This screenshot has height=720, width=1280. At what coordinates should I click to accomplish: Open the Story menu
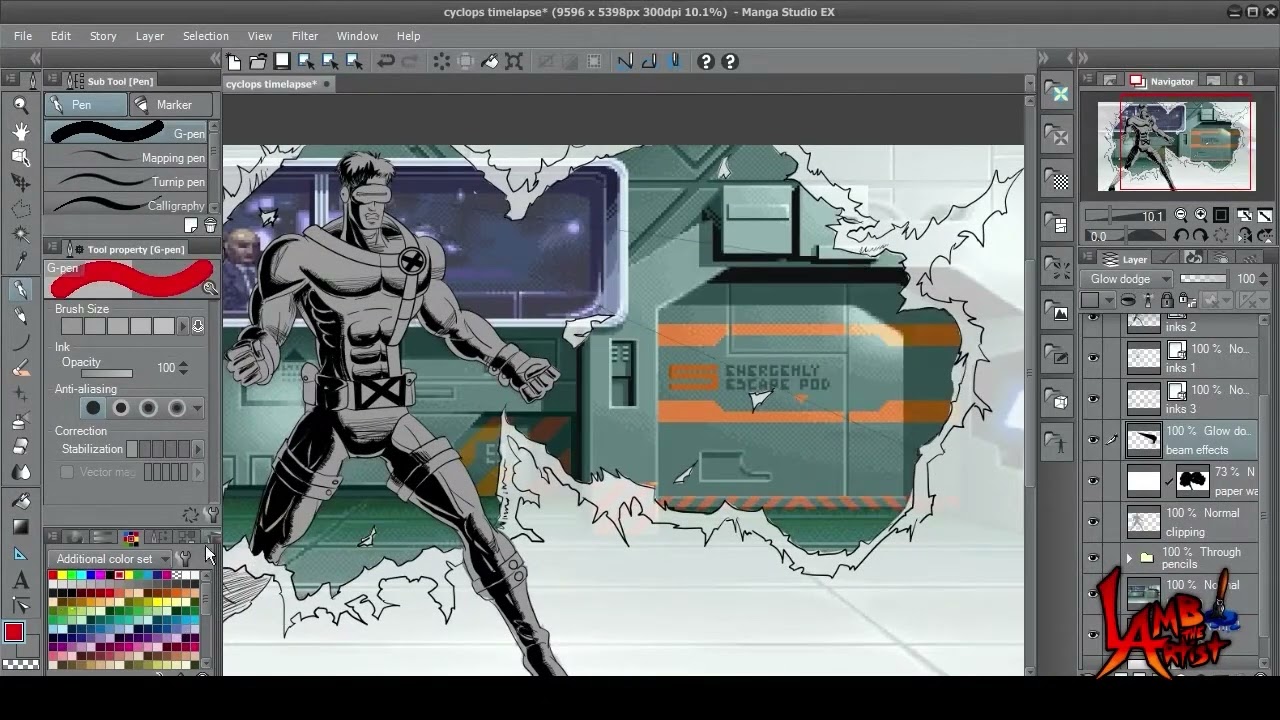(103, 36)
